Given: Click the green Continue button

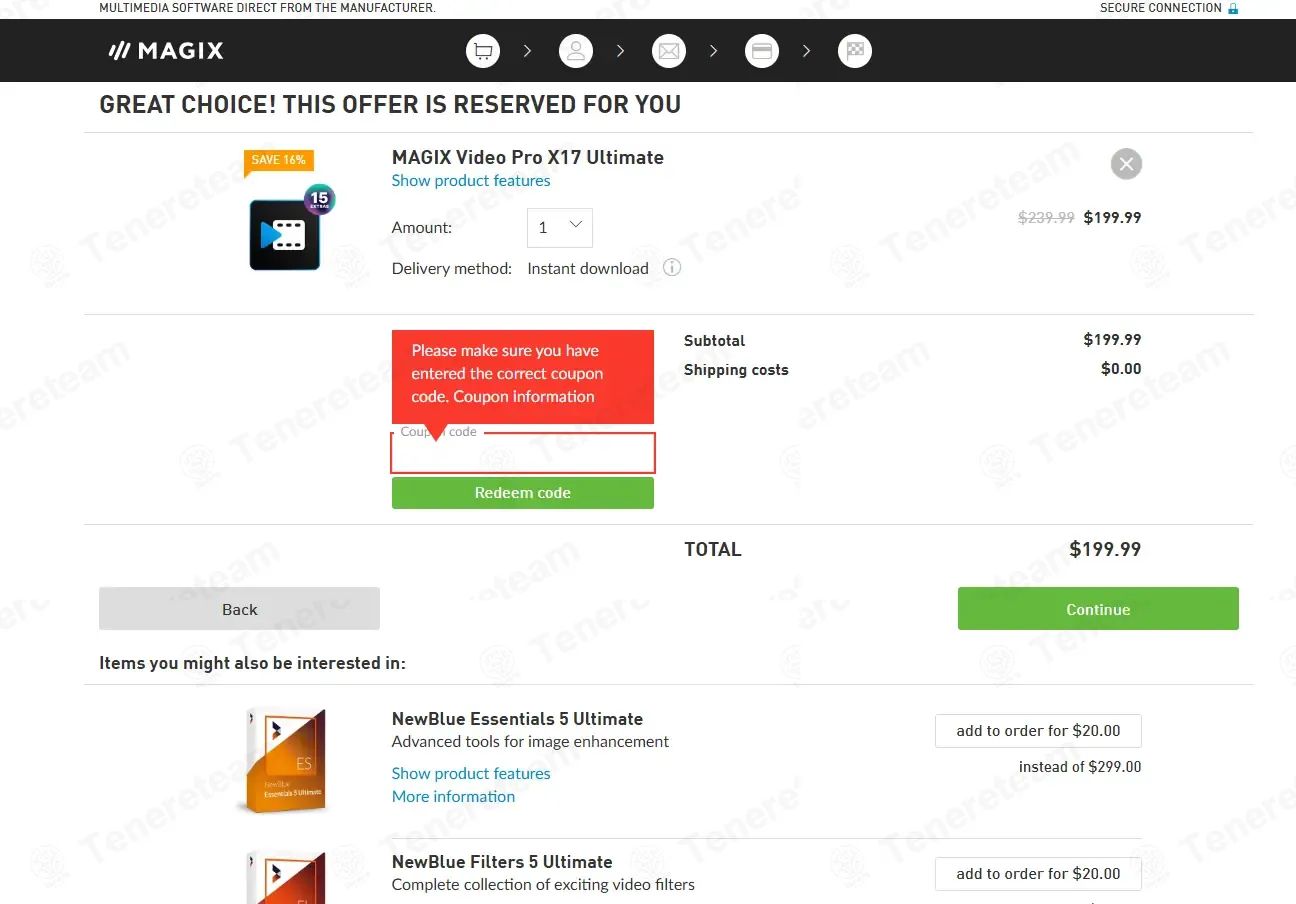Looking at the screenshot, I should [x=1098, y=609].
